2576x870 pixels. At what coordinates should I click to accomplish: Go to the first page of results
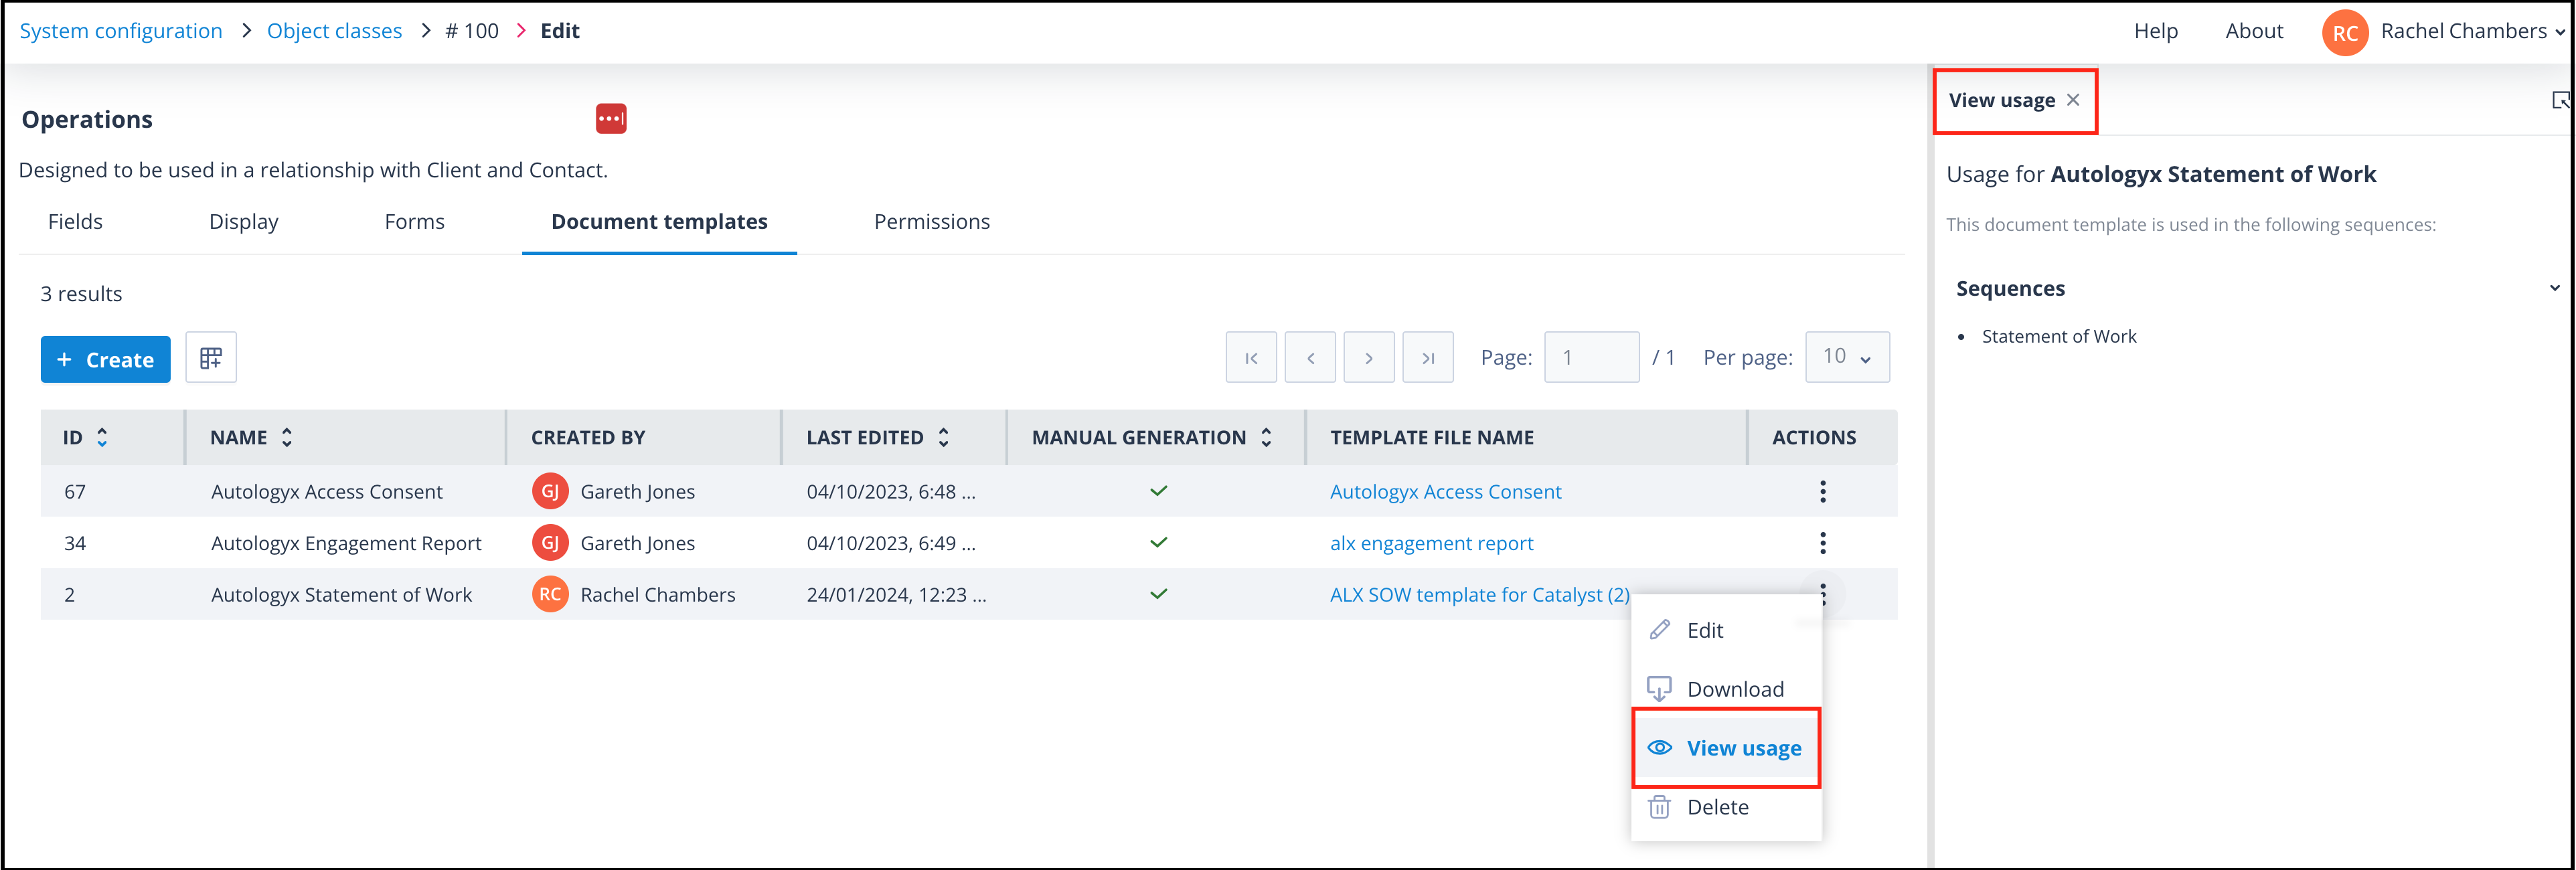[x=1251, y=357]
